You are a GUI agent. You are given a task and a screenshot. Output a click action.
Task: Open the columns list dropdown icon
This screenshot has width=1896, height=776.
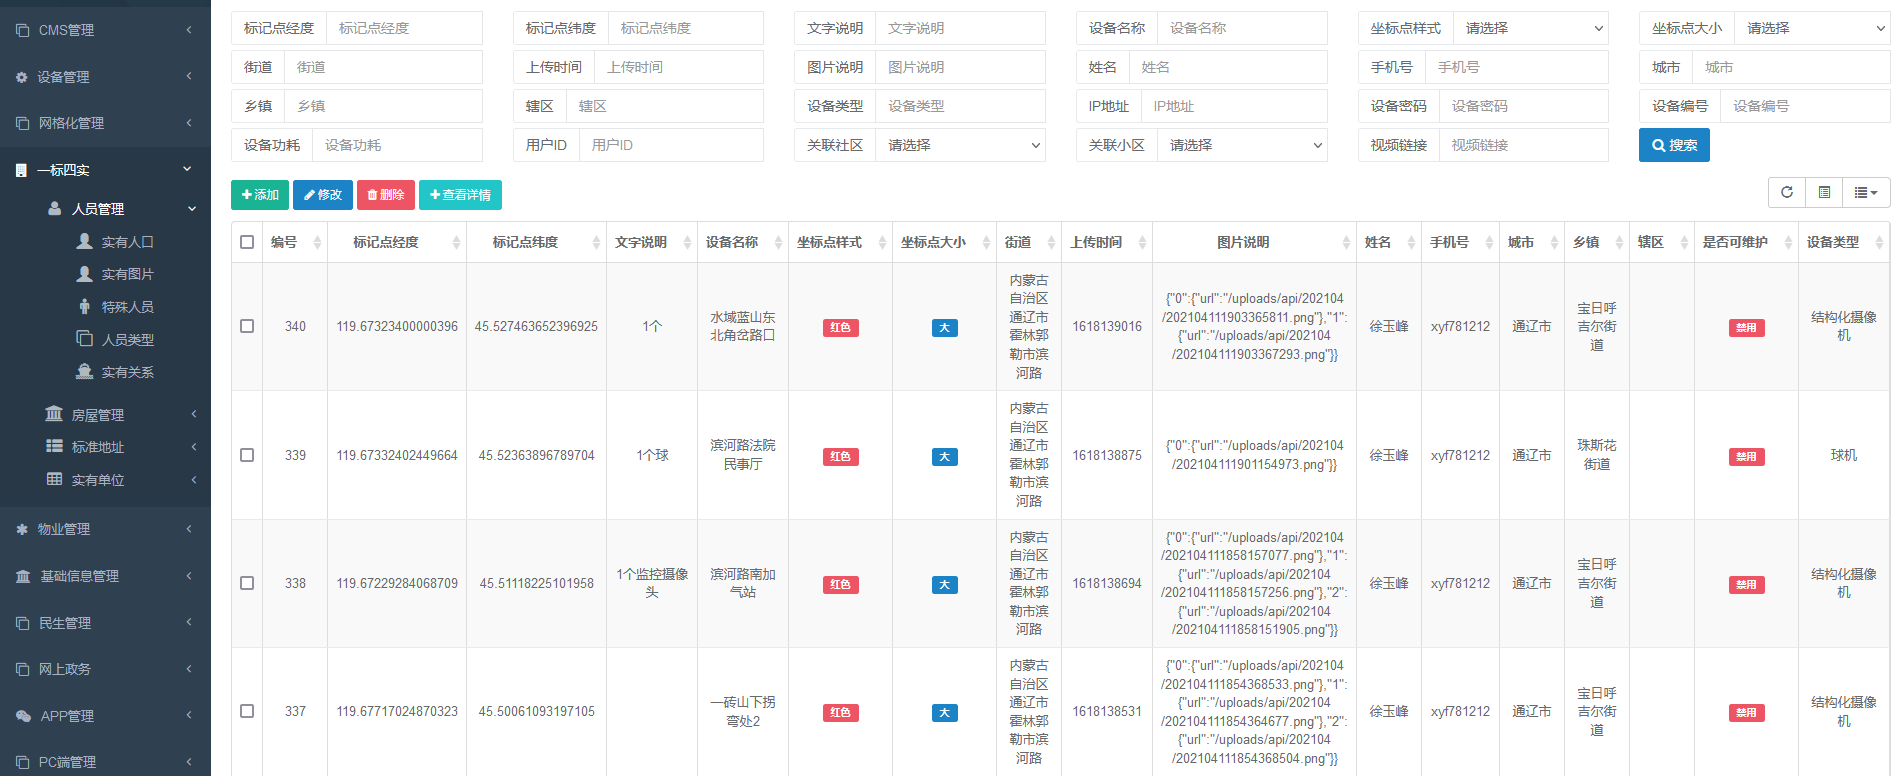(x=1865, y=192)
